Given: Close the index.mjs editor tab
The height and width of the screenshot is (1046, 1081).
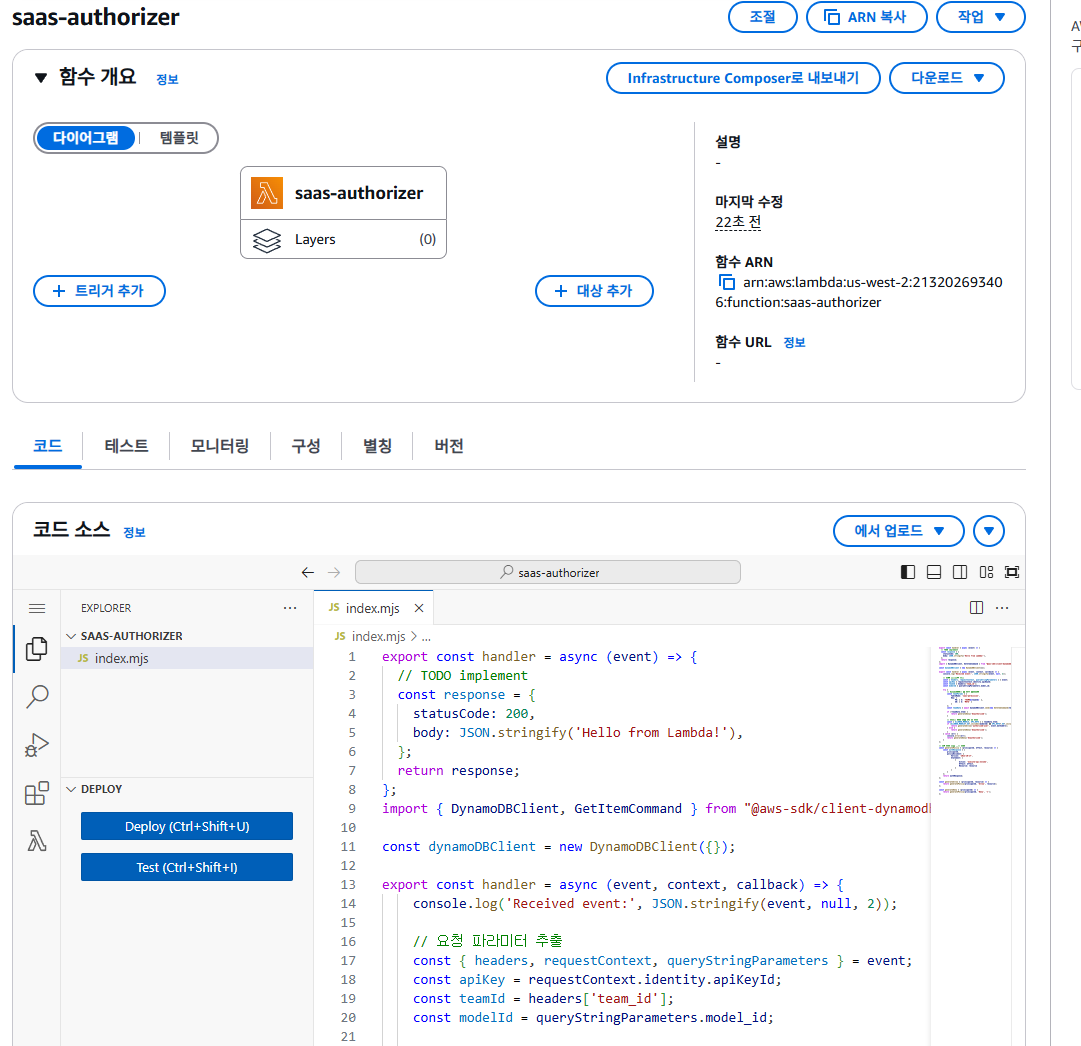Looking at the screenshot, I should click(x=418, y=608).
